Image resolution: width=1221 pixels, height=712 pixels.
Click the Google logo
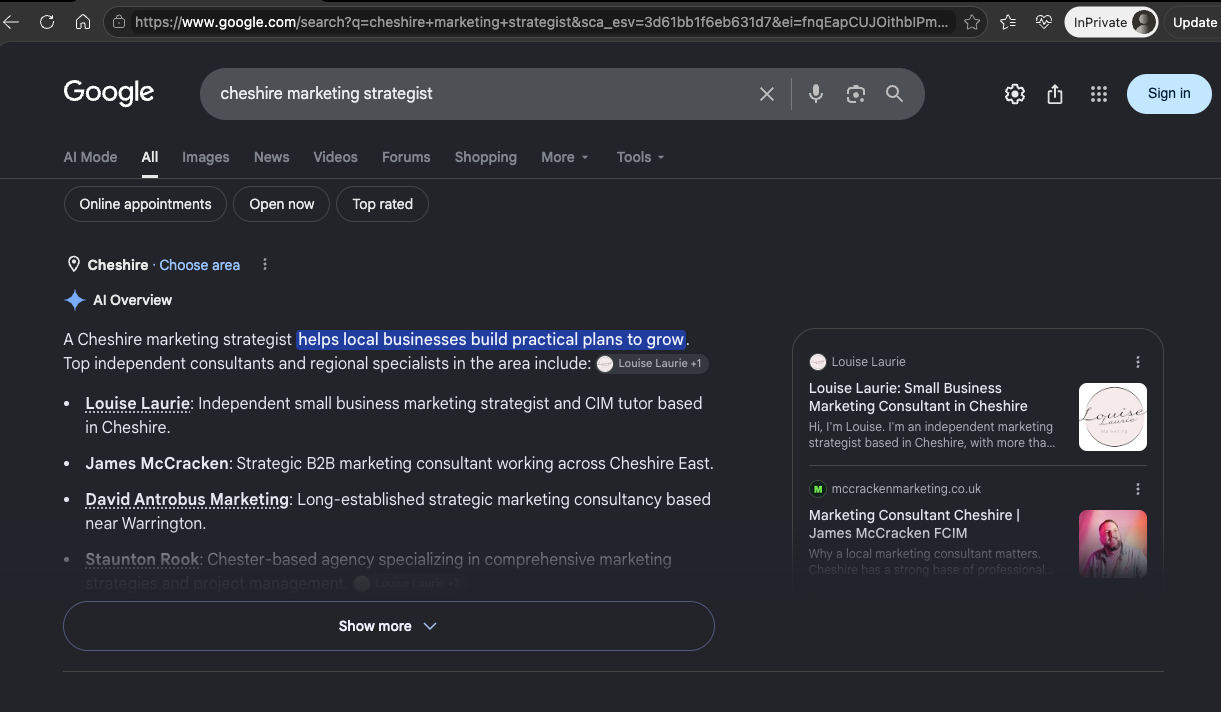109,93
